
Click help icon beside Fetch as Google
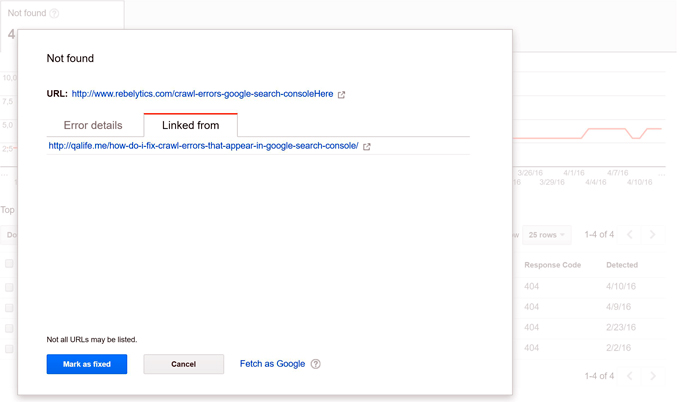[x=316, y=364]
